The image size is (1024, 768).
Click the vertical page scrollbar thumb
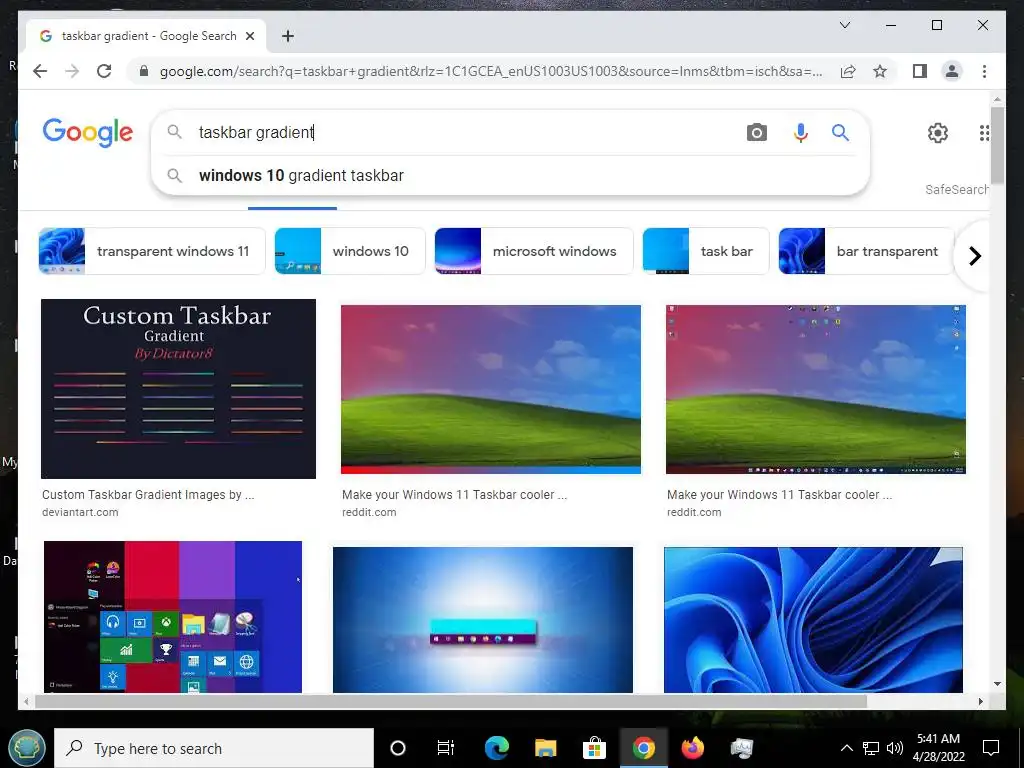997,145
